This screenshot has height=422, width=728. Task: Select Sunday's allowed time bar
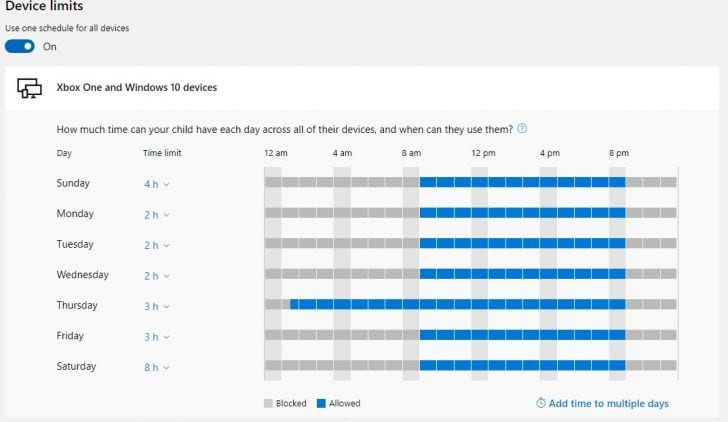522,182
